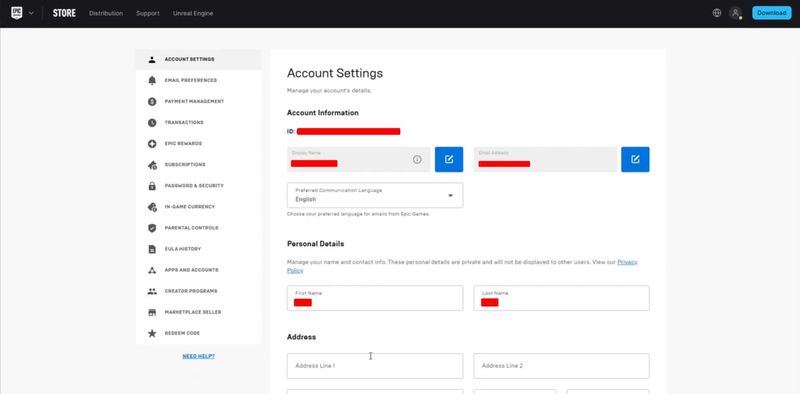The height and width of the screenshot is (394, 800).
Task: Expand Preferred Communication Language dropdown
Action: point(375,195)
